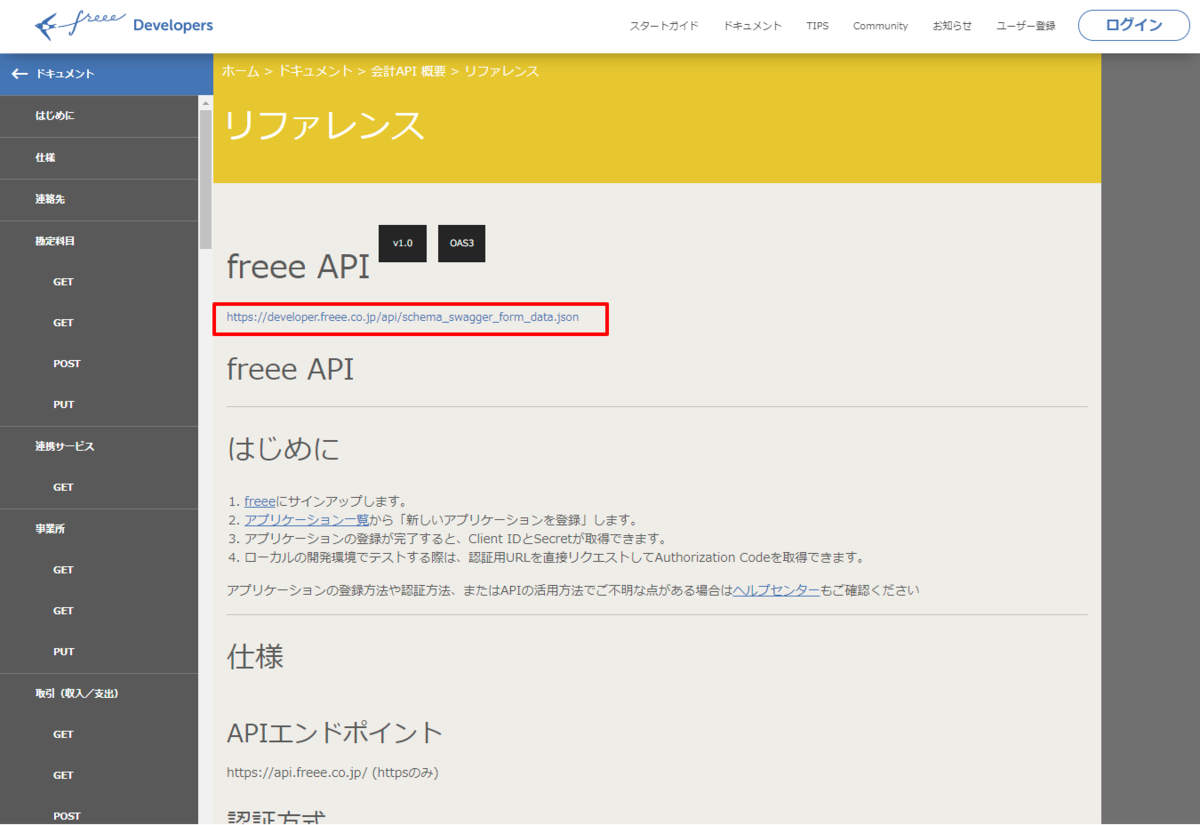Image resolution: width=1200 pixels, height=825 pixels.
Task: Open お知らせ in the top navigation
Action: pyautogui.click(x=952, y=26)
